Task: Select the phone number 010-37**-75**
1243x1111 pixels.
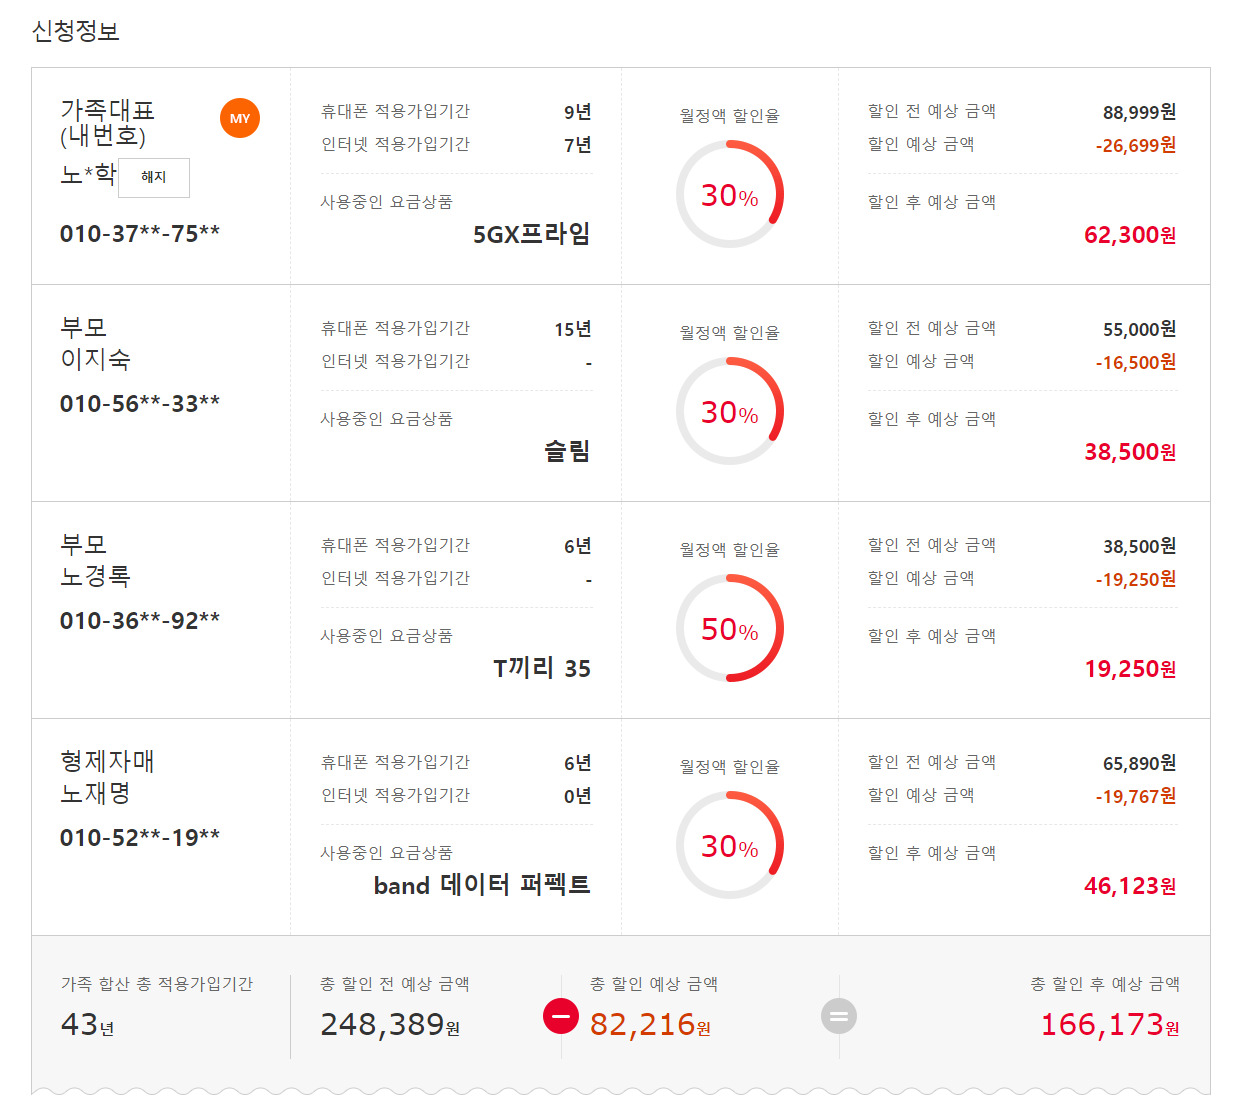Action: tap(140, 234)
